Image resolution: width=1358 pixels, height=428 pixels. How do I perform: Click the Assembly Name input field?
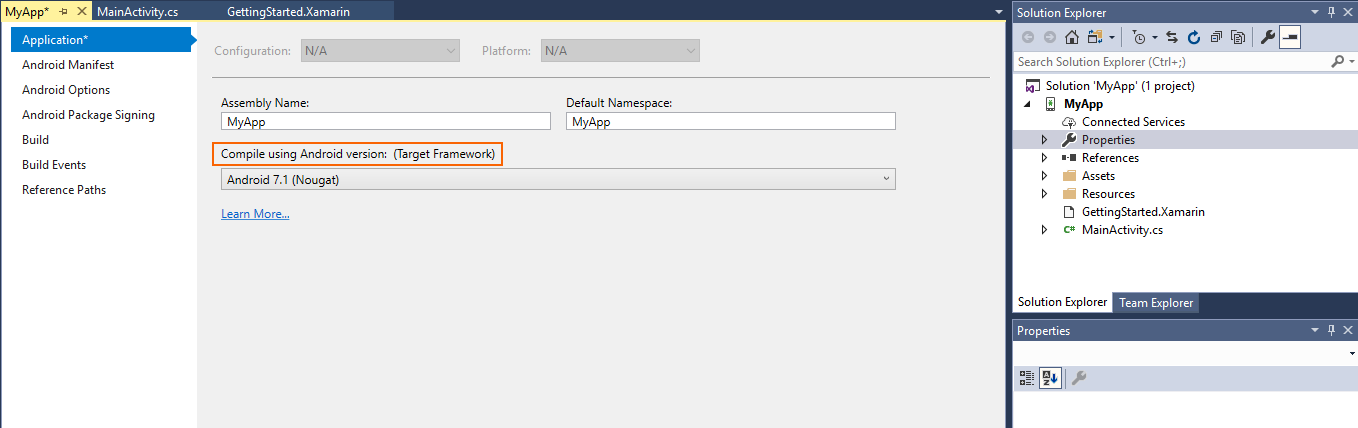point(386,121)
